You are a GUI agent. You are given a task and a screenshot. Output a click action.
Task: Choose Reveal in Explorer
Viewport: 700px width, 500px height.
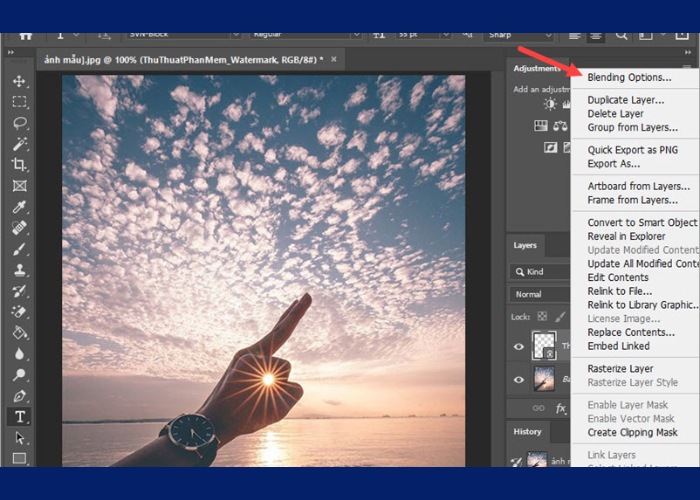[x=626, y=236]
